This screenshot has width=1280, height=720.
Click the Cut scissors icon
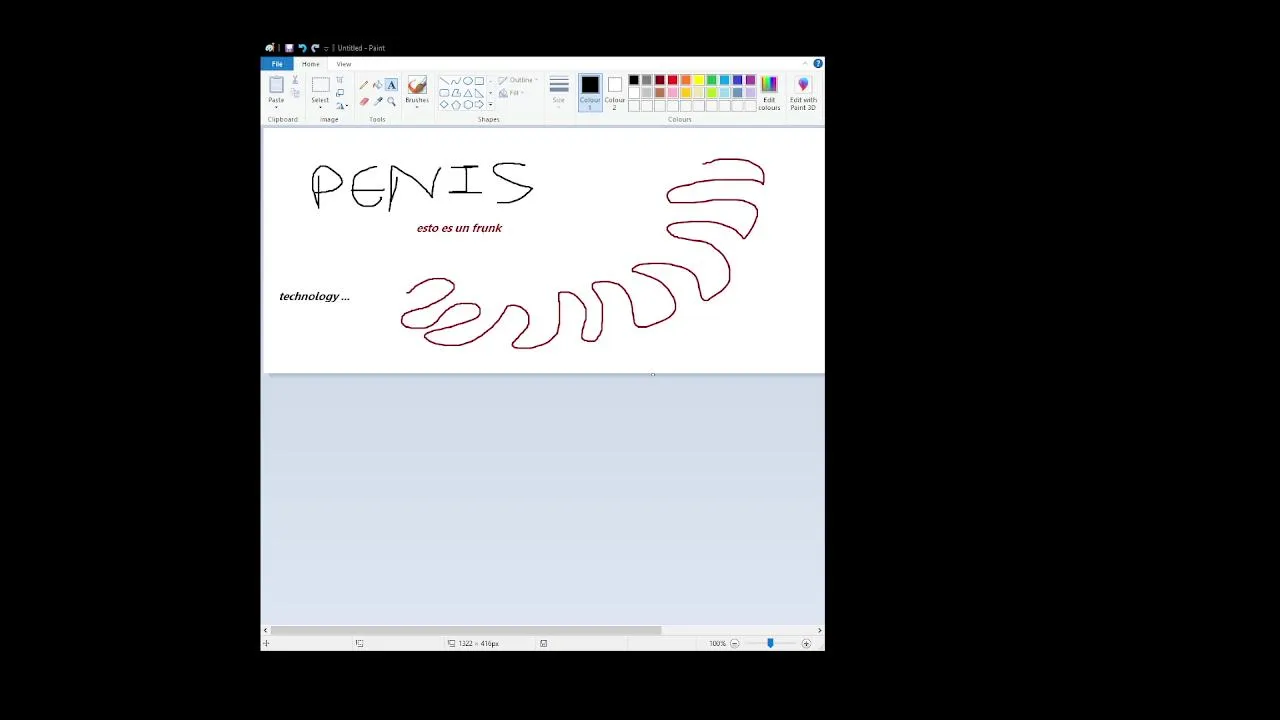pyautogui.click(x=295, y=80)
